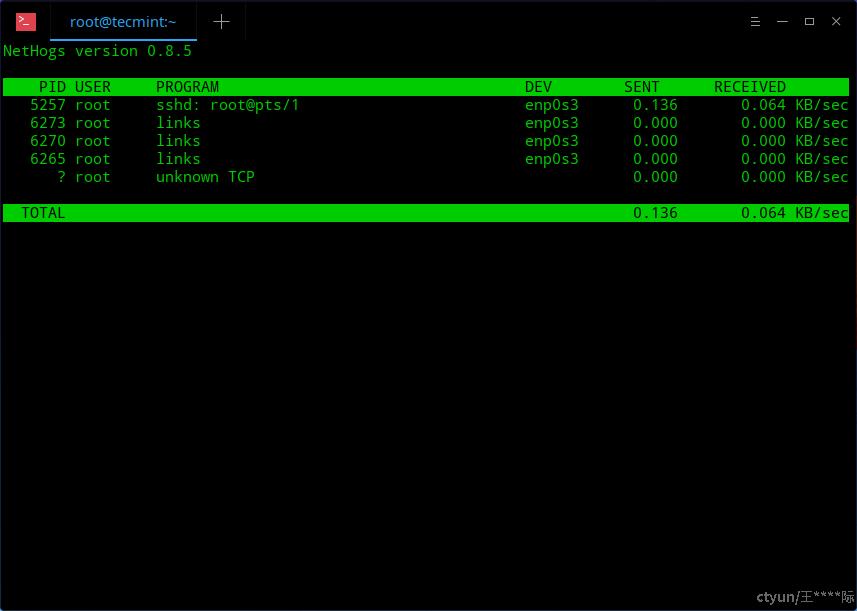Image resolution: width=857 pixels, height=611 pixels.
Task: Click the PROGRAM column header
Action: (187, 87)
